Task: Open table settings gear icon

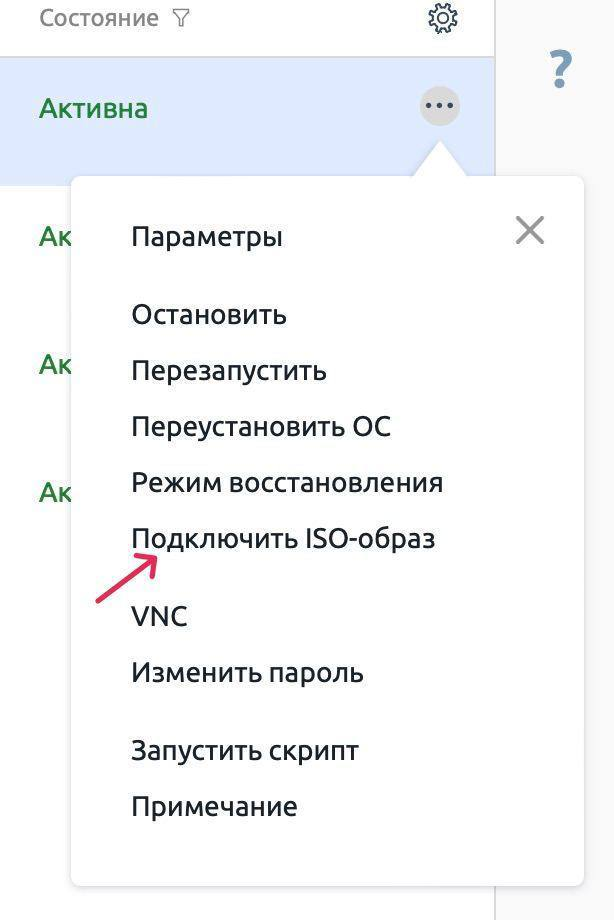Action: (x=442, y=18)
